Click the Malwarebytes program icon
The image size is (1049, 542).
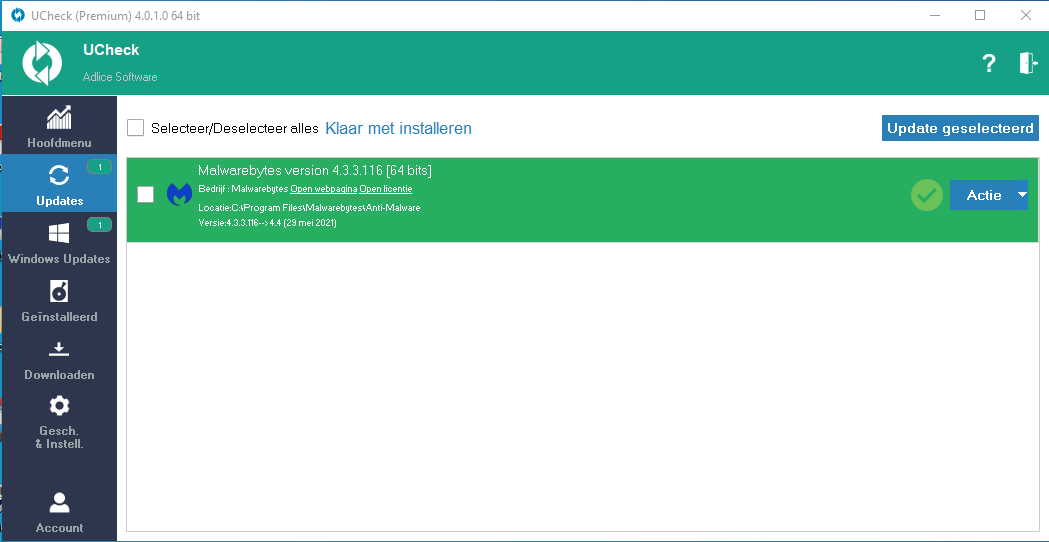tap(179, 195)
